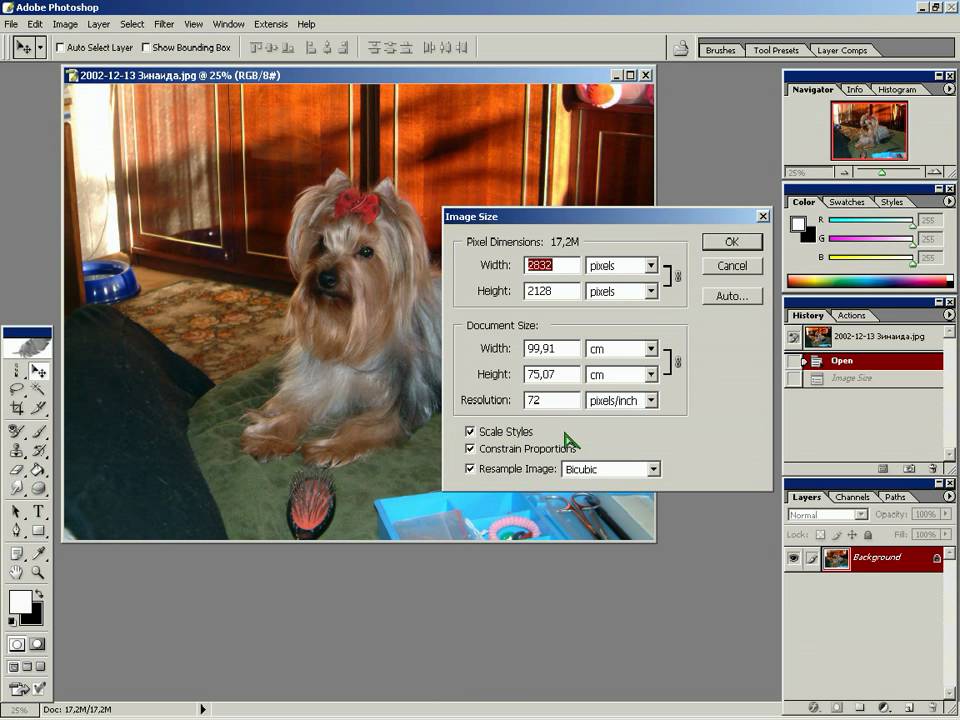Click the Navigator image thumbnail

click(868, 130)
